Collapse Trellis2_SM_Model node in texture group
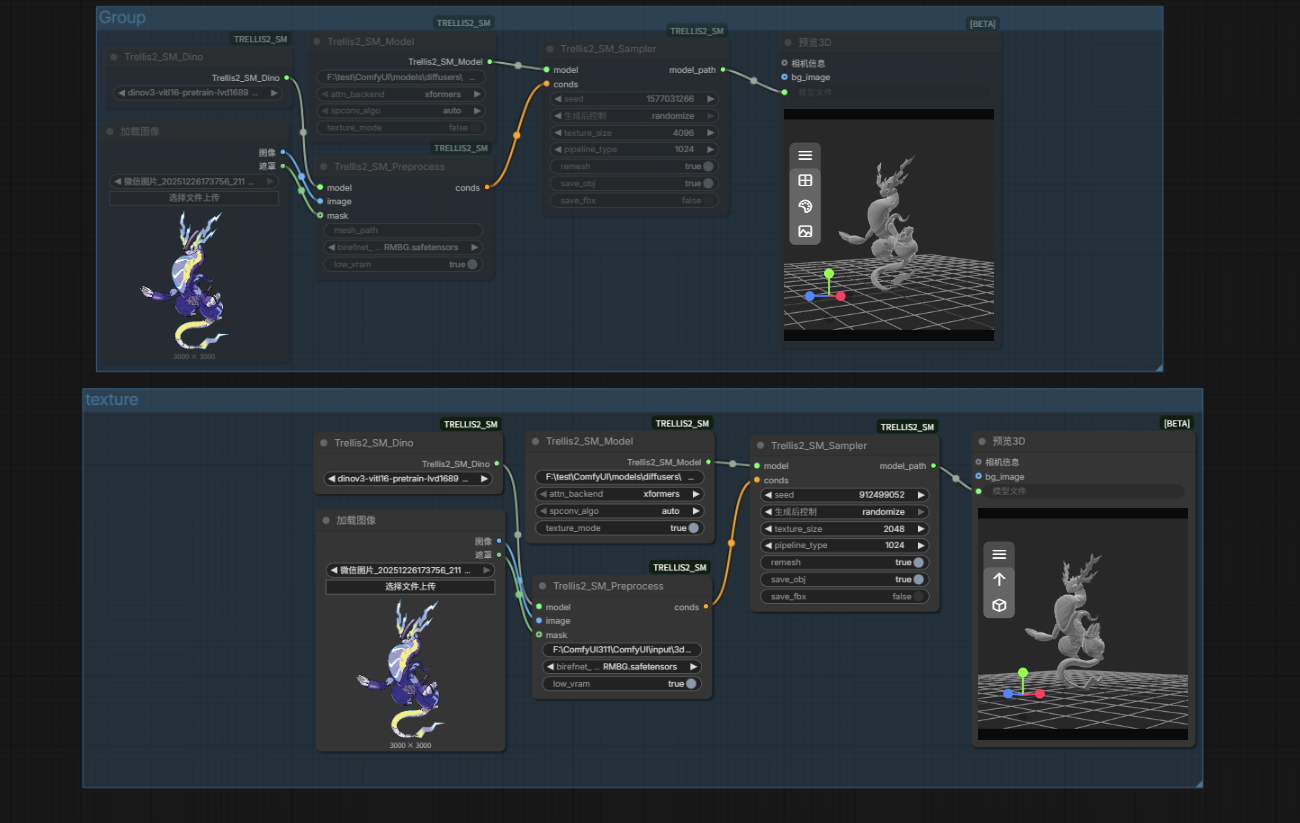 pos(535,441)
